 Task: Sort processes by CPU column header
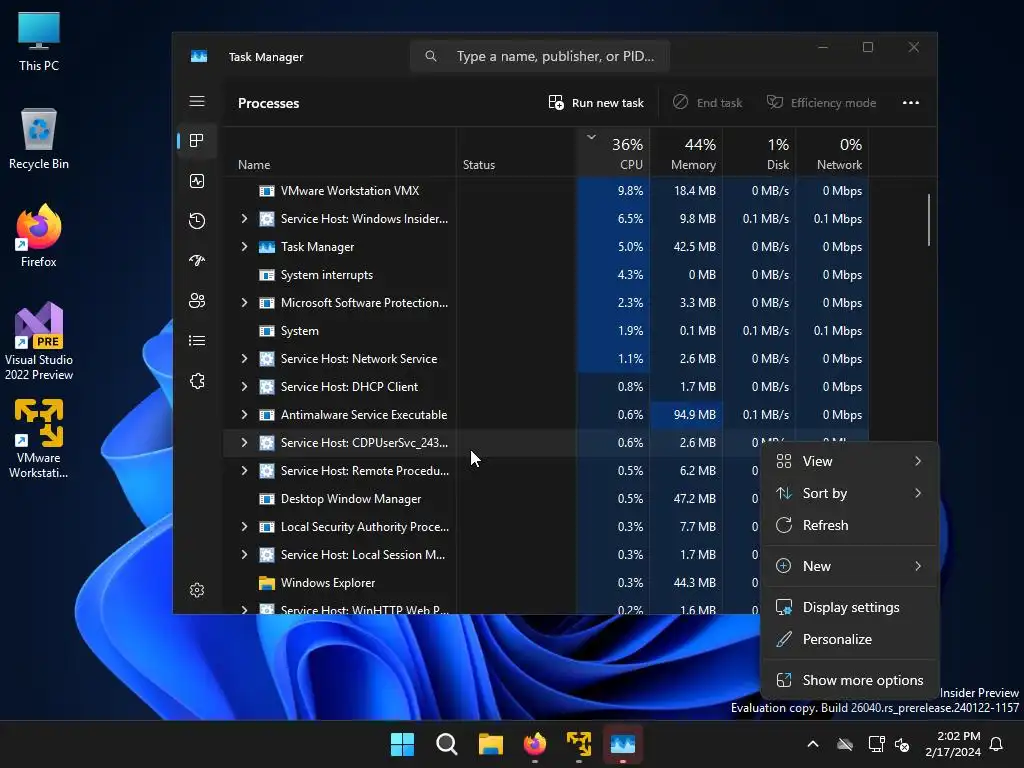pyautogui.click(x=614, y=153)
